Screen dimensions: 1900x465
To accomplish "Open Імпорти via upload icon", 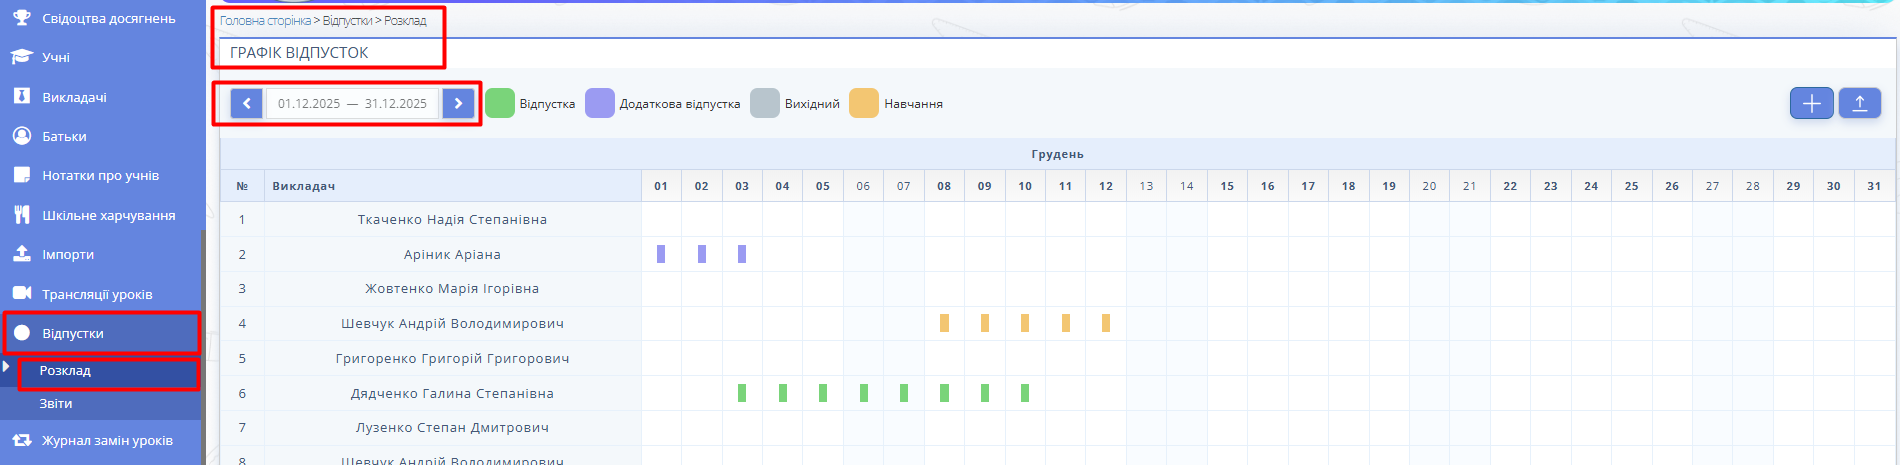I will tap(22, 254).
